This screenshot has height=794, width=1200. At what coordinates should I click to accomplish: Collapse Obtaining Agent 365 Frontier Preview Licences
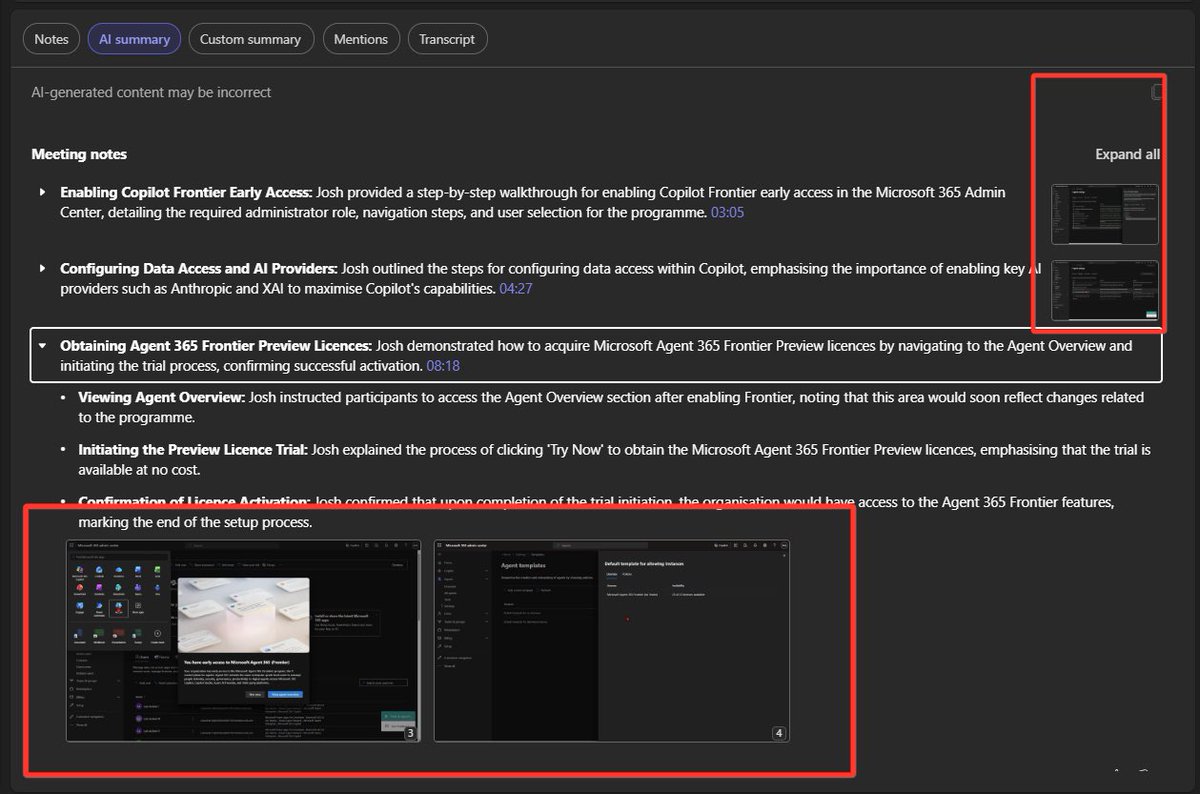coord(42,346)
